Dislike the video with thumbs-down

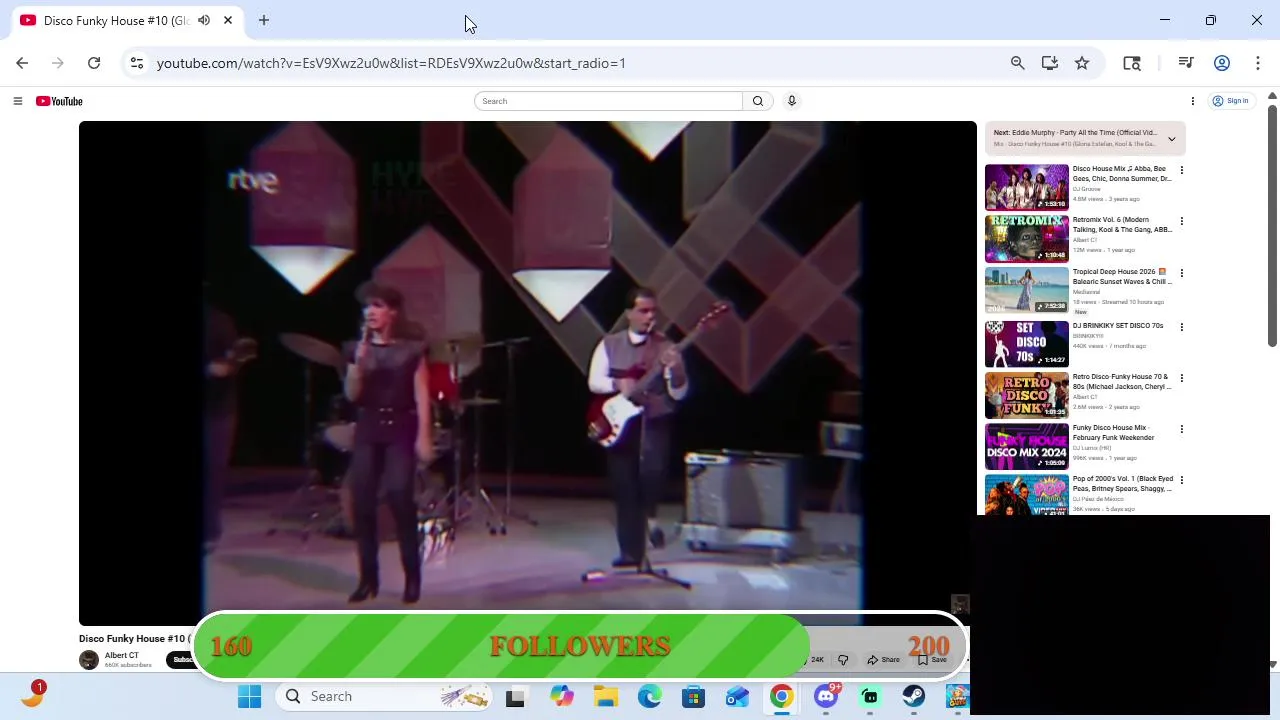click(843, 660)
